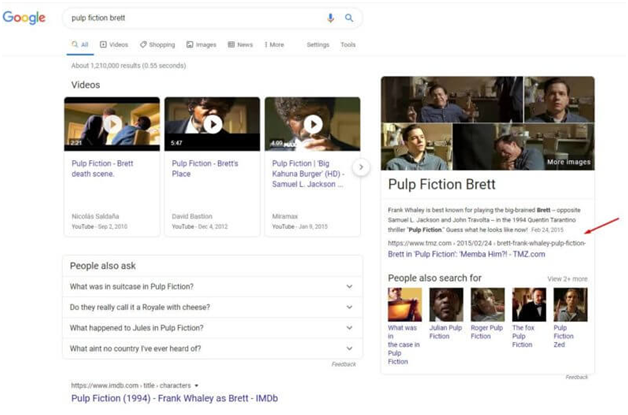Click the 'David Bastion' uploader name
The height and width of the screenshot is (415, 628).
[192, 216]
